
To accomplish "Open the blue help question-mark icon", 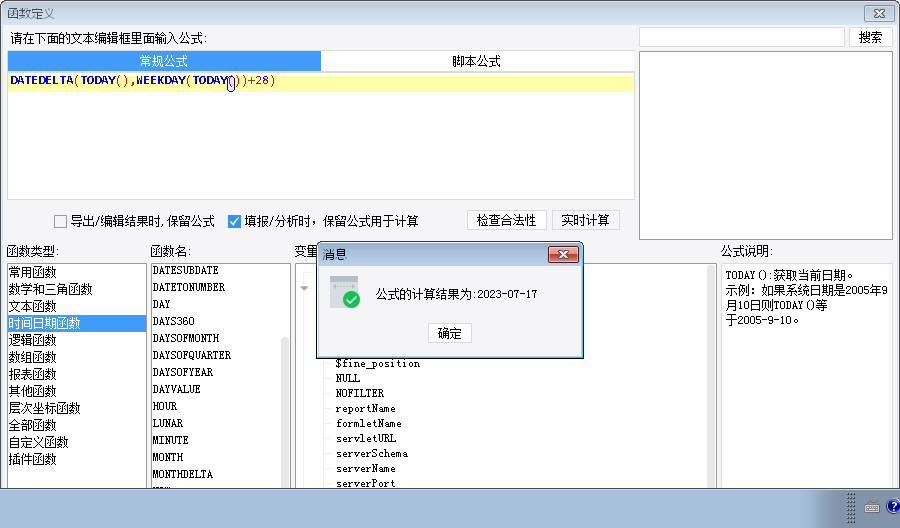I will pos(893,506).
